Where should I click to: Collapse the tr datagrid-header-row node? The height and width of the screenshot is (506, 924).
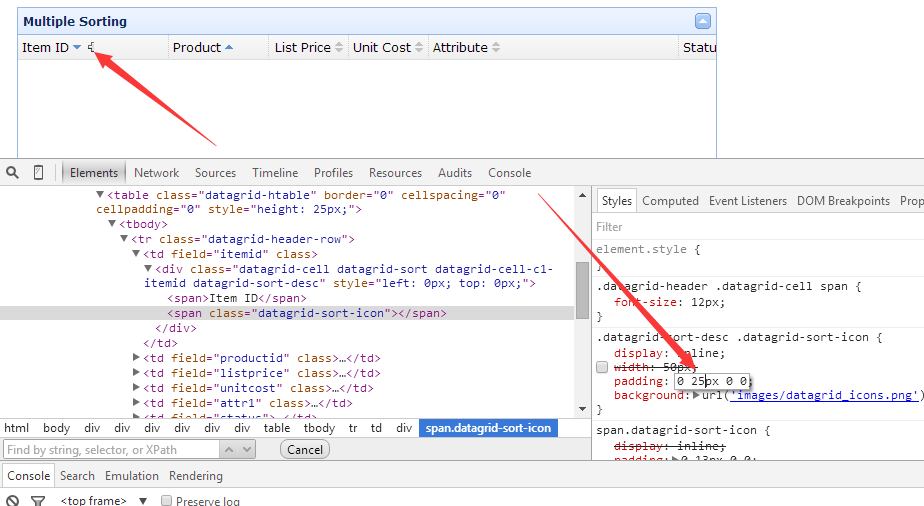click(x=124, y=239)
